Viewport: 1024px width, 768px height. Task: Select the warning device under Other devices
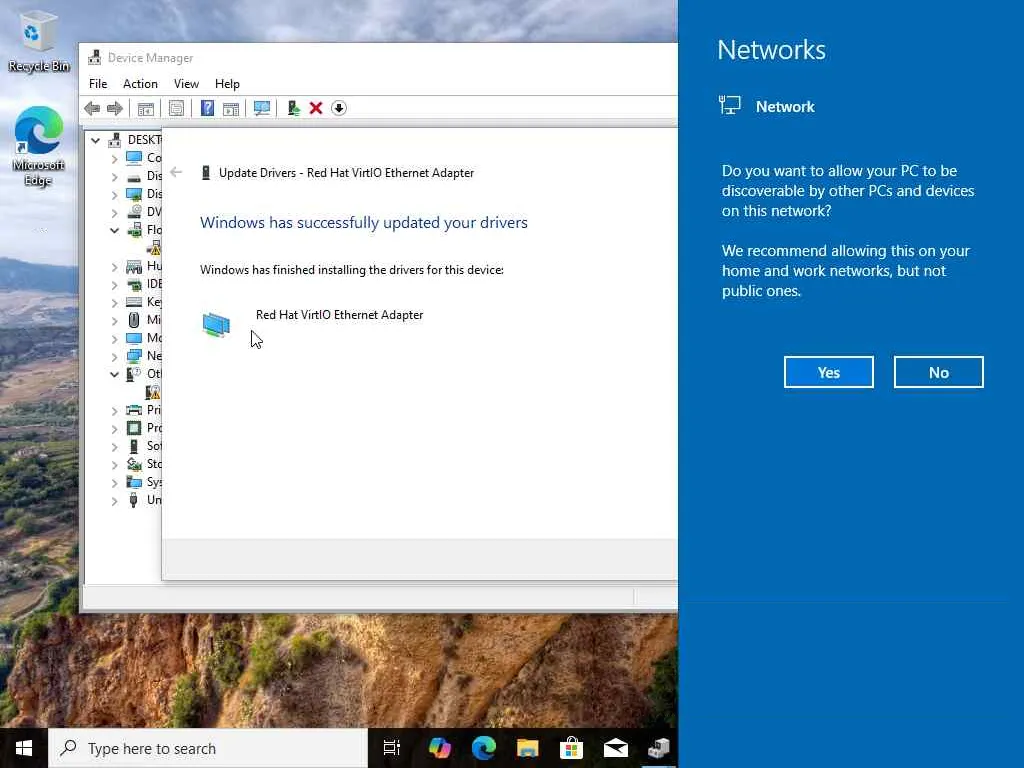click(x=153, y=392)
